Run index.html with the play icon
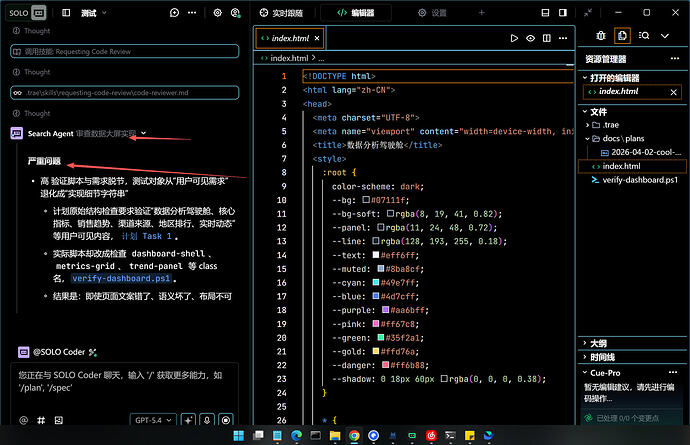 point(514,38)
